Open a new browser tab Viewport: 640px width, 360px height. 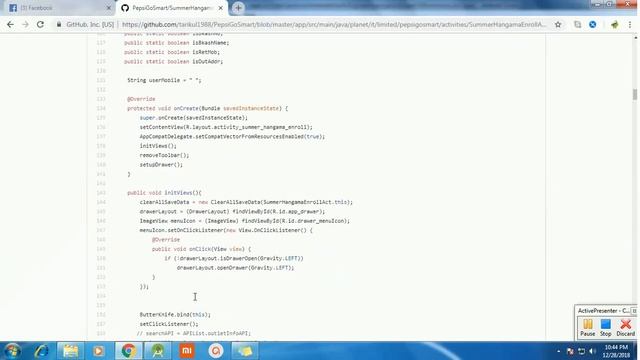[238, 8]
